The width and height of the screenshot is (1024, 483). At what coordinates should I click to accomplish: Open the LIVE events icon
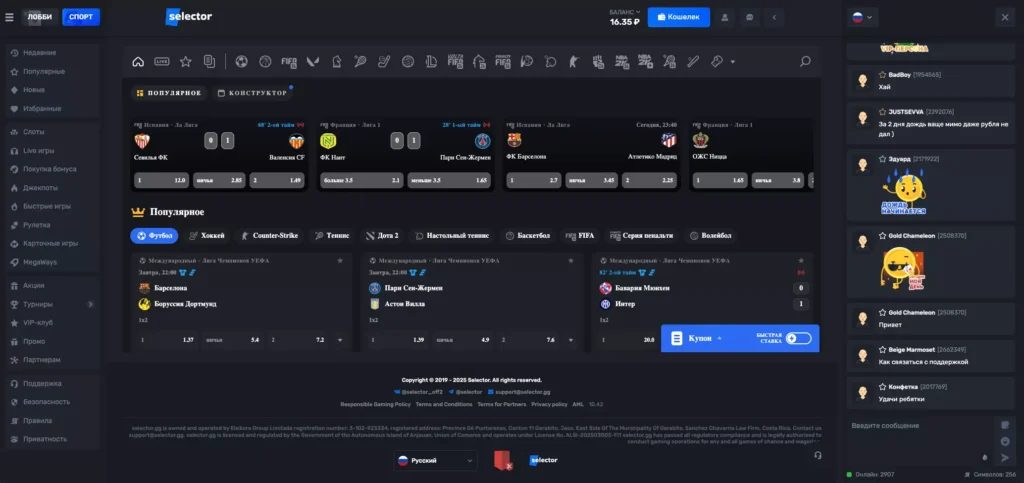coord(161,61)
